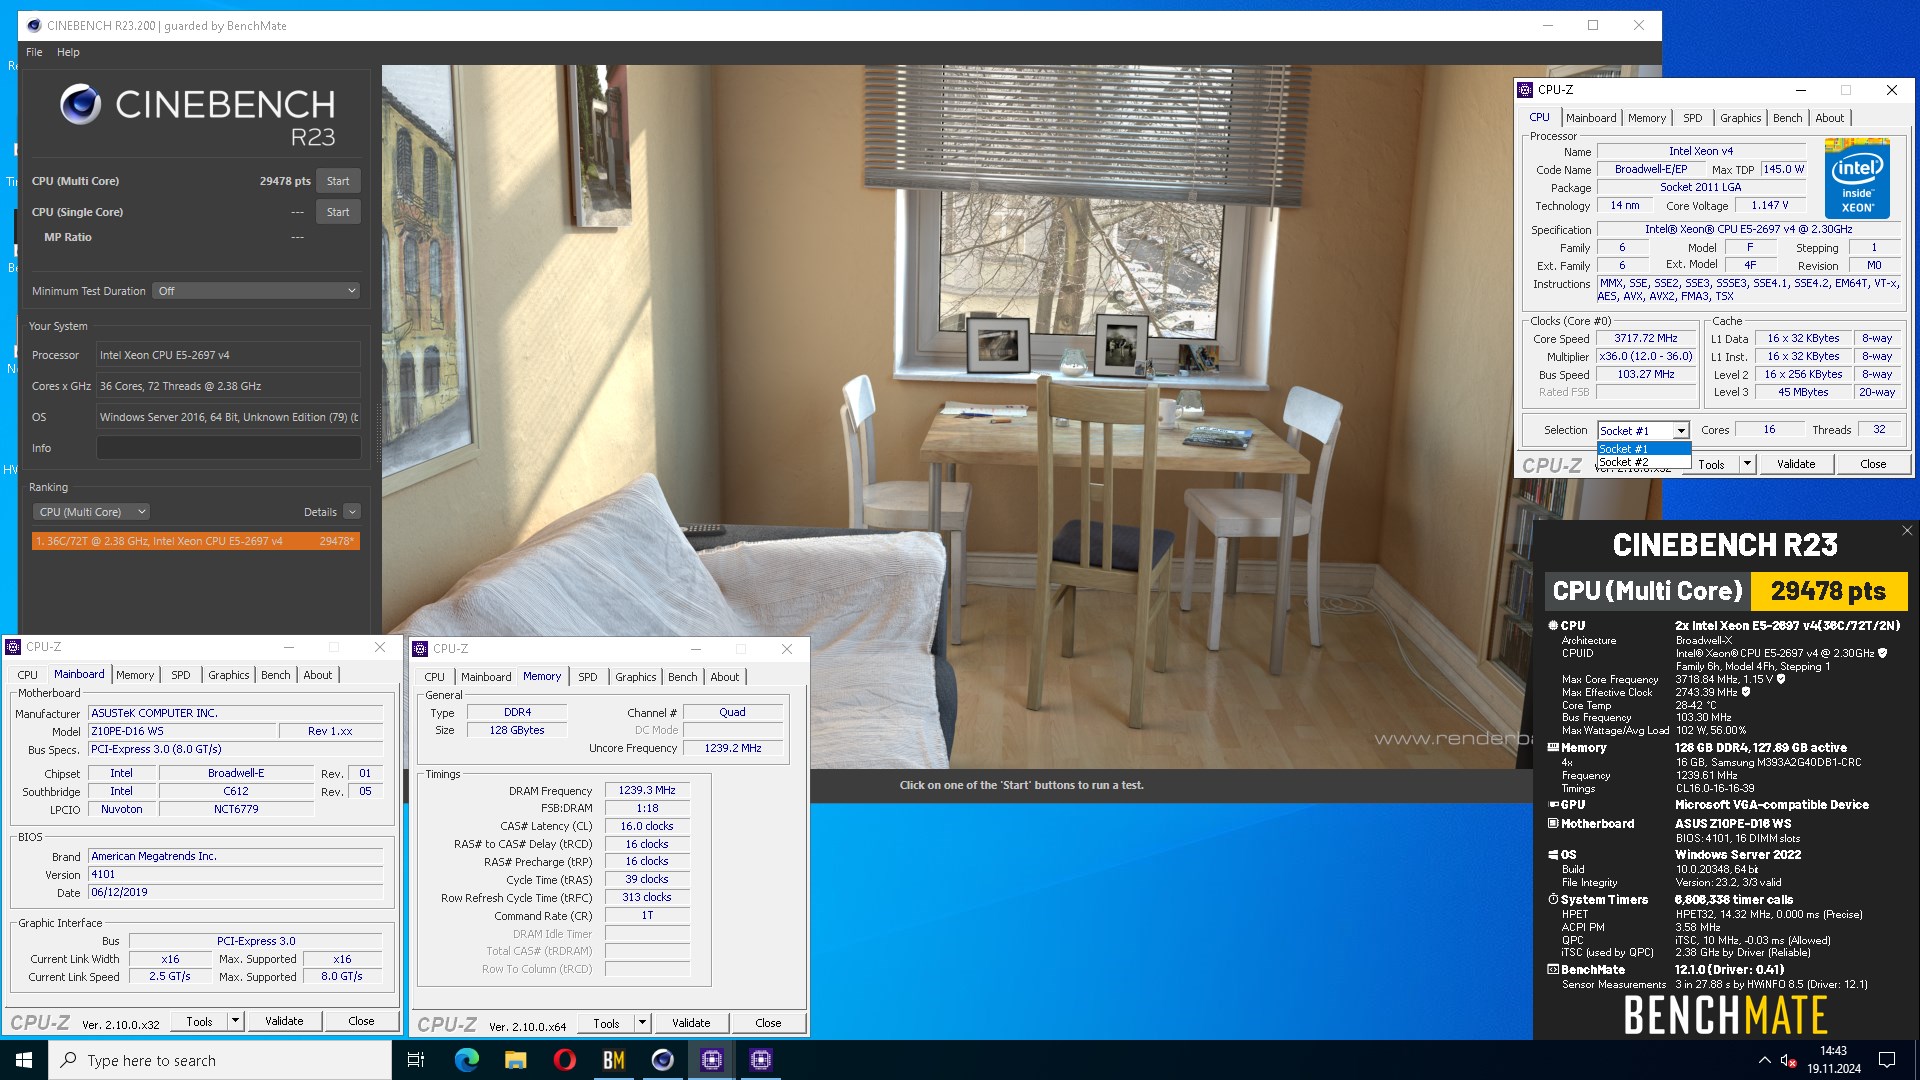Open the notification center icon
The width and height of the screenshot is (1920, 1080).
[1887, 1060]
